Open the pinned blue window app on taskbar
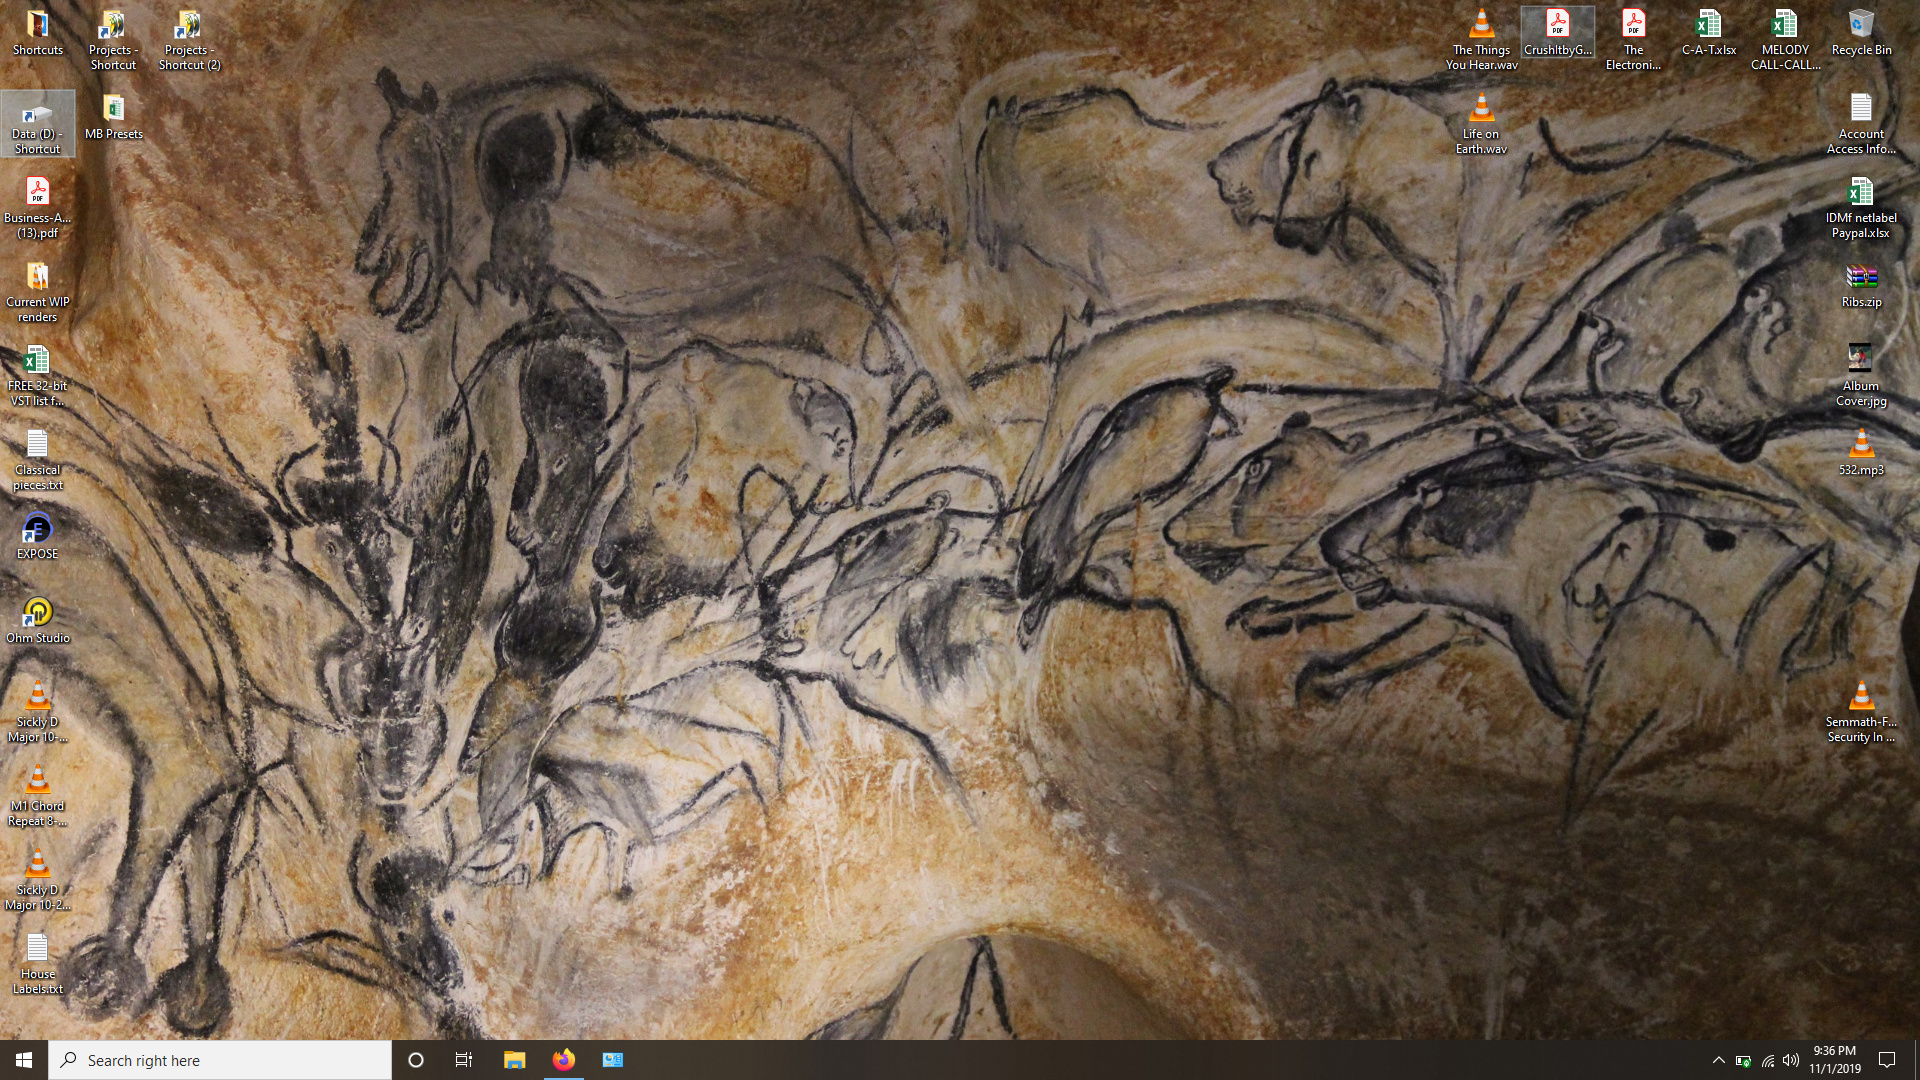1920x1080 pixels. pyautogui.click(x=613, y=1060)
